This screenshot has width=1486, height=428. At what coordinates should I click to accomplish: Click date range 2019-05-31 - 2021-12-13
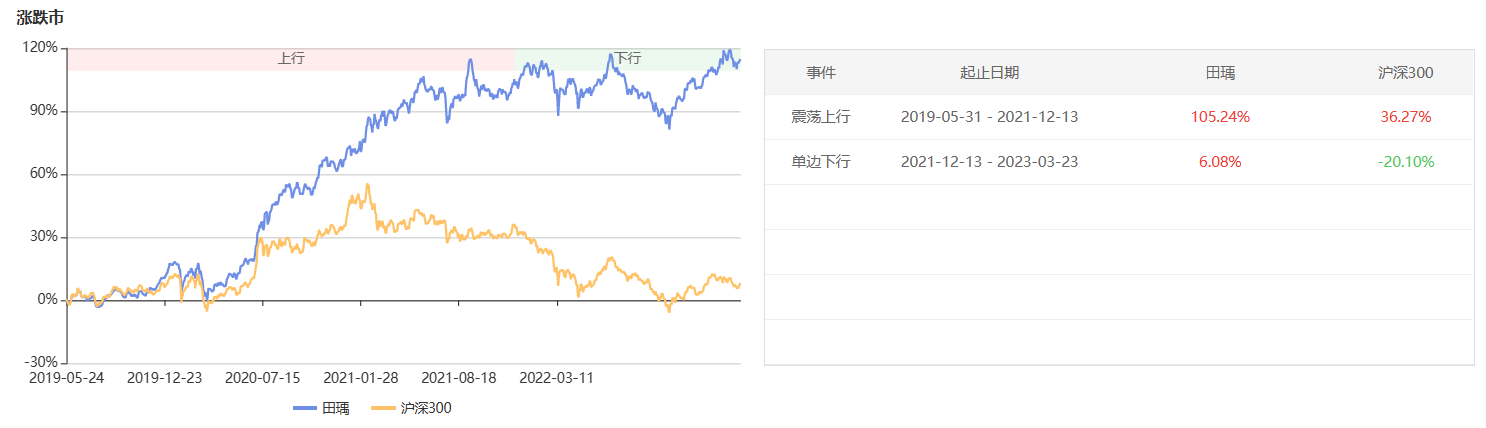[989, 117]
